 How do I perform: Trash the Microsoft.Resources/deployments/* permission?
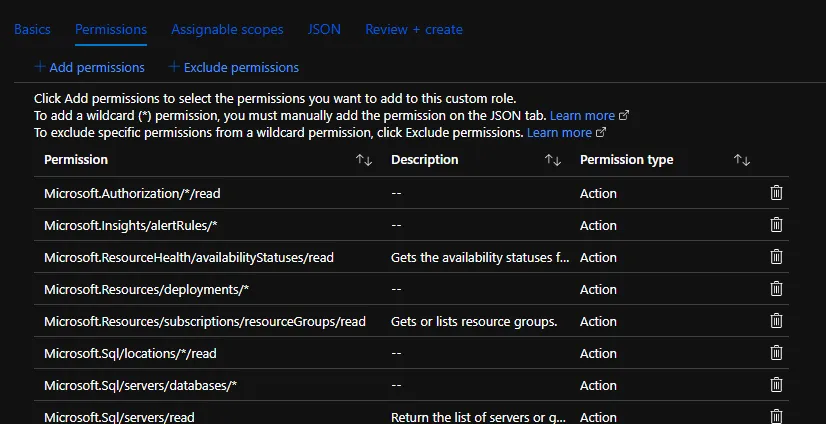tap(776, 289)
